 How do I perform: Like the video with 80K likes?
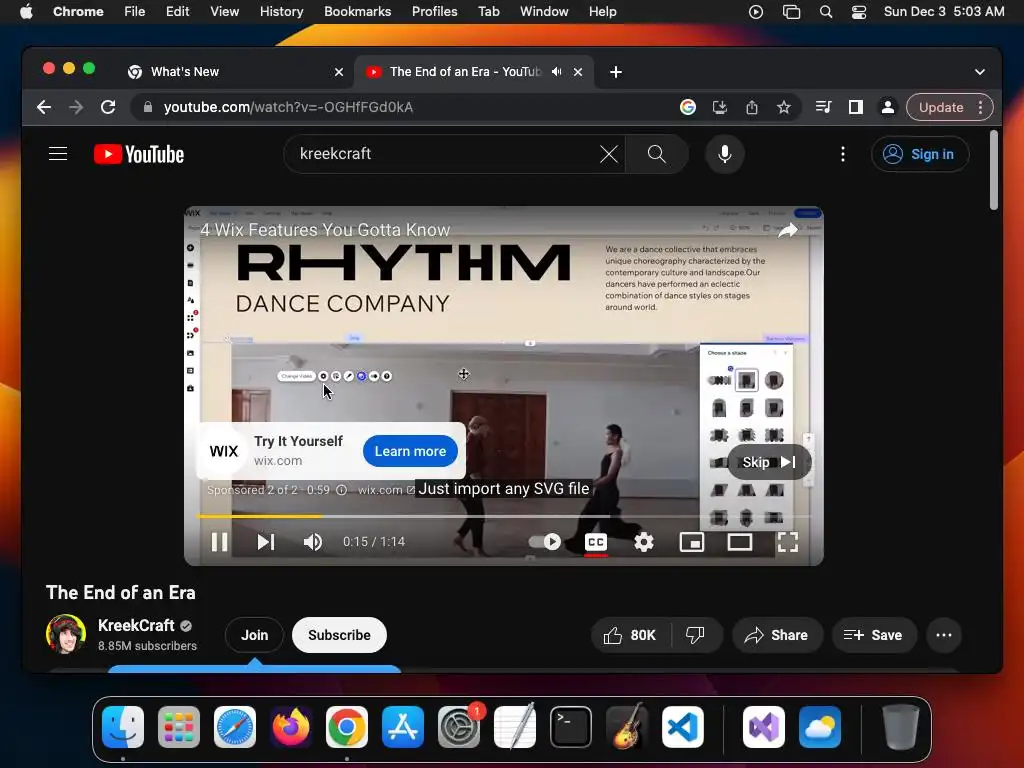pos(631,635)
